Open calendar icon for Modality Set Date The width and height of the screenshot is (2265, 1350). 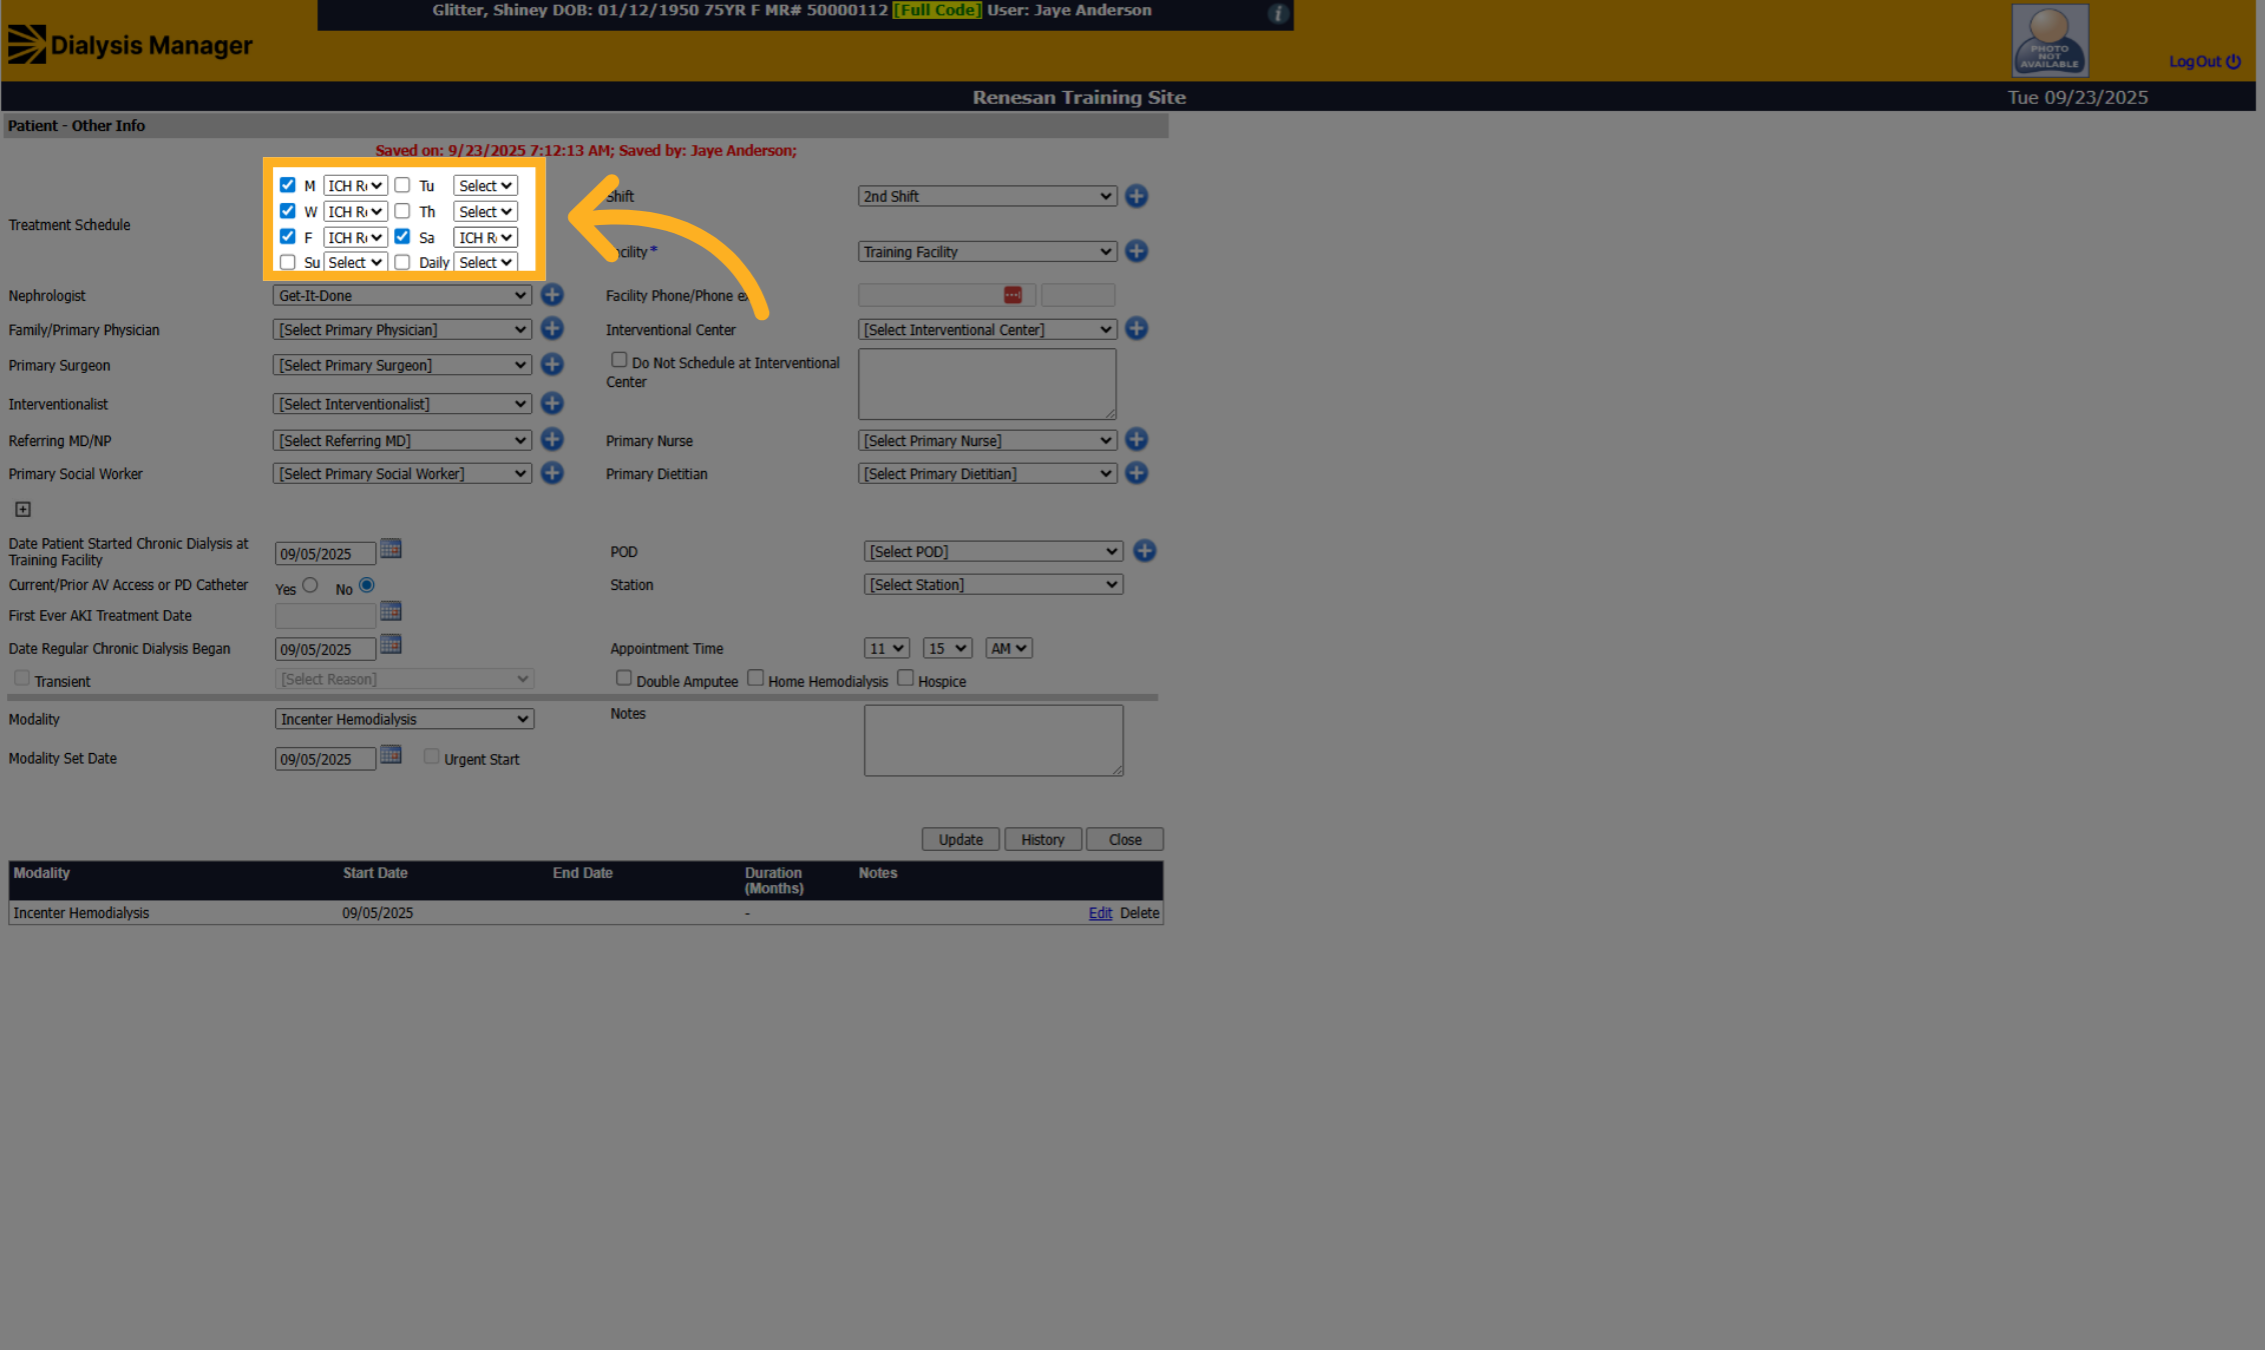pyautogui.click(x=391, y=756)
